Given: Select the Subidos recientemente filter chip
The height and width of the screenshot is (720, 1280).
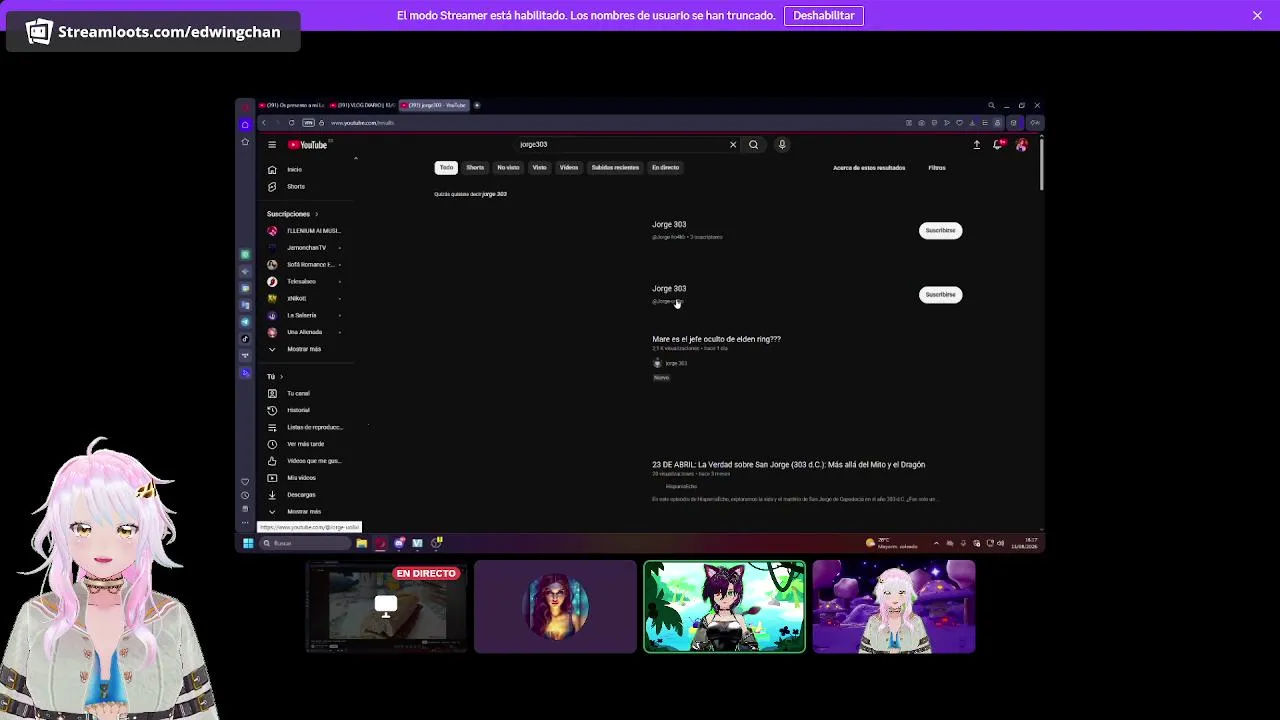Looking at the screenshot, I should (615, 168).
